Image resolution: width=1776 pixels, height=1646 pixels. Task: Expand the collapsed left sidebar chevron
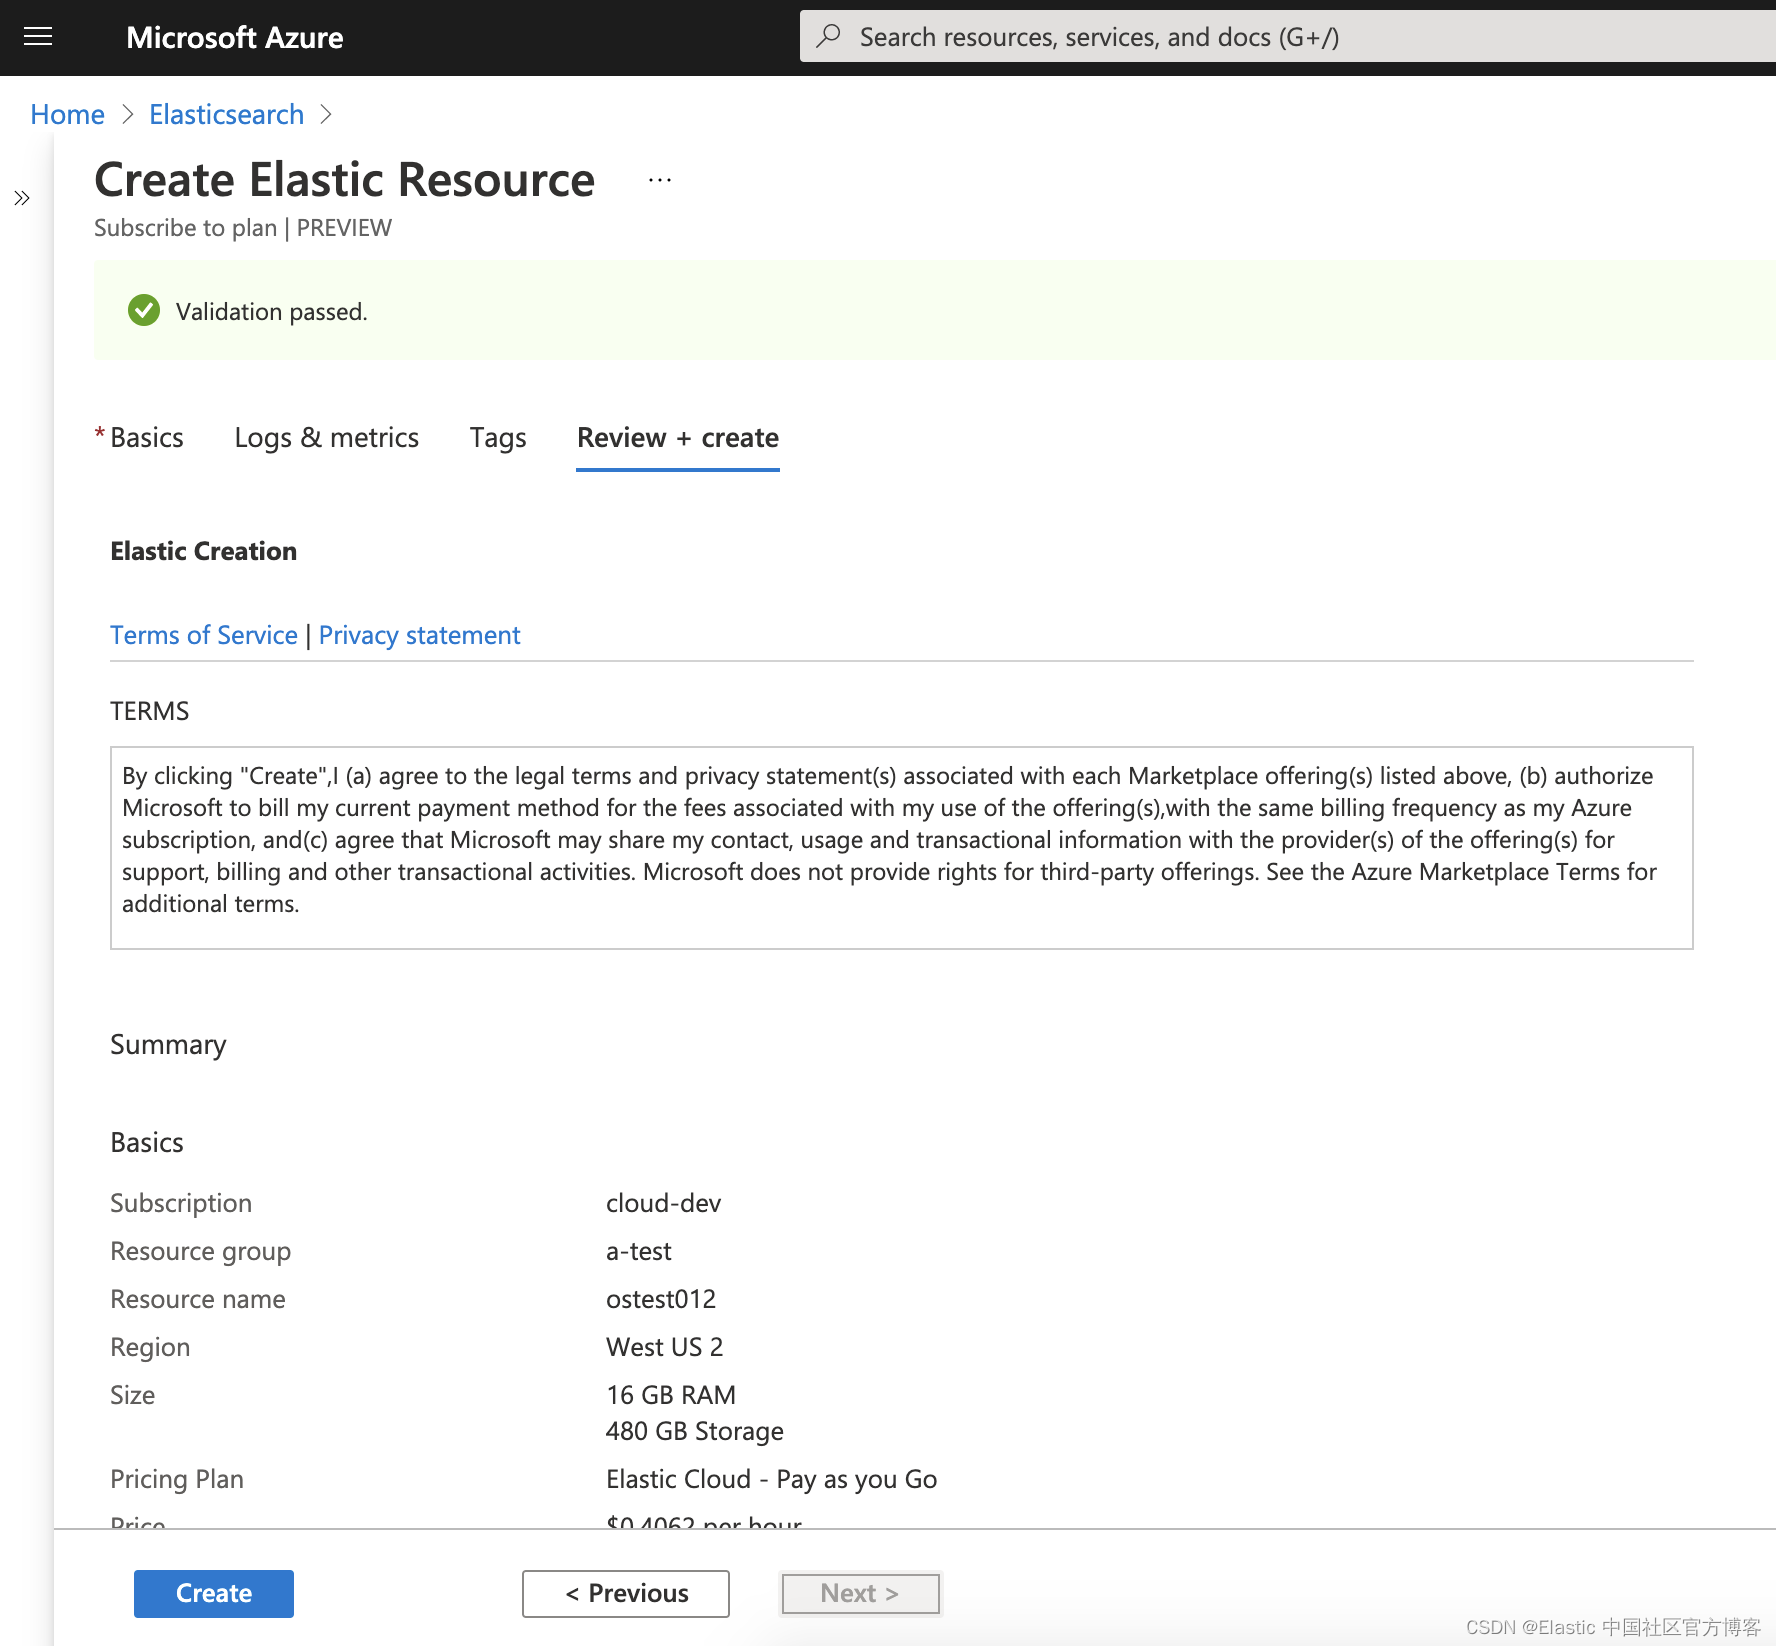click(21, 198)
